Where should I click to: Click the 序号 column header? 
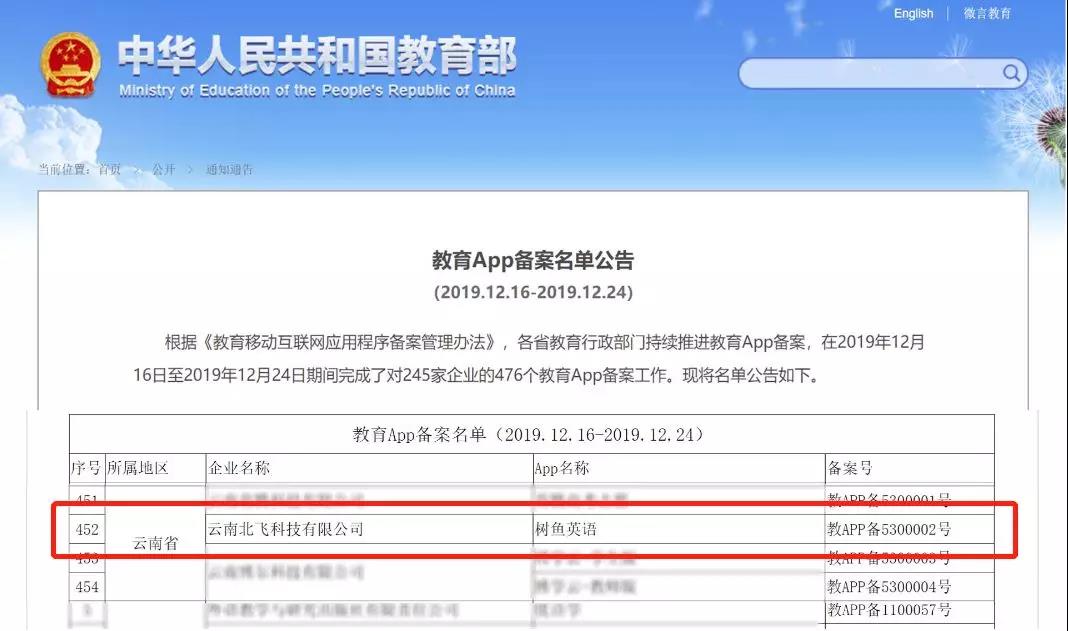(x=87, y=468)
